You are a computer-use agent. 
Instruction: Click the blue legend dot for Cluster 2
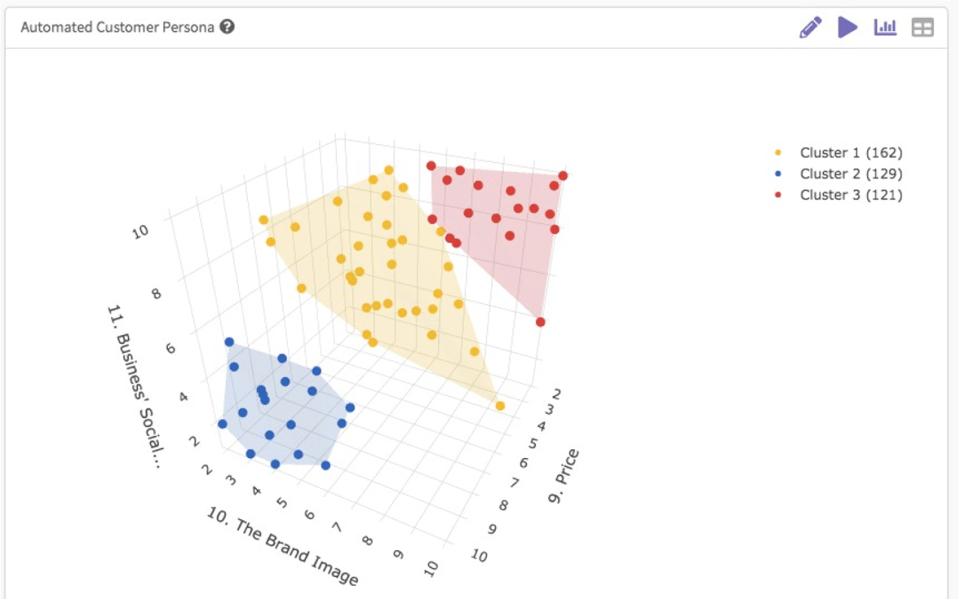point(778,174)
